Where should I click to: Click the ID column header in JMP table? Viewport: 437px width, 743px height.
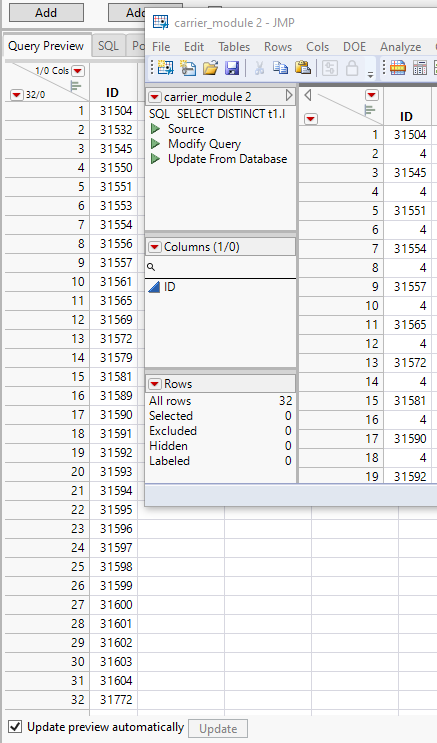(406, 117)
